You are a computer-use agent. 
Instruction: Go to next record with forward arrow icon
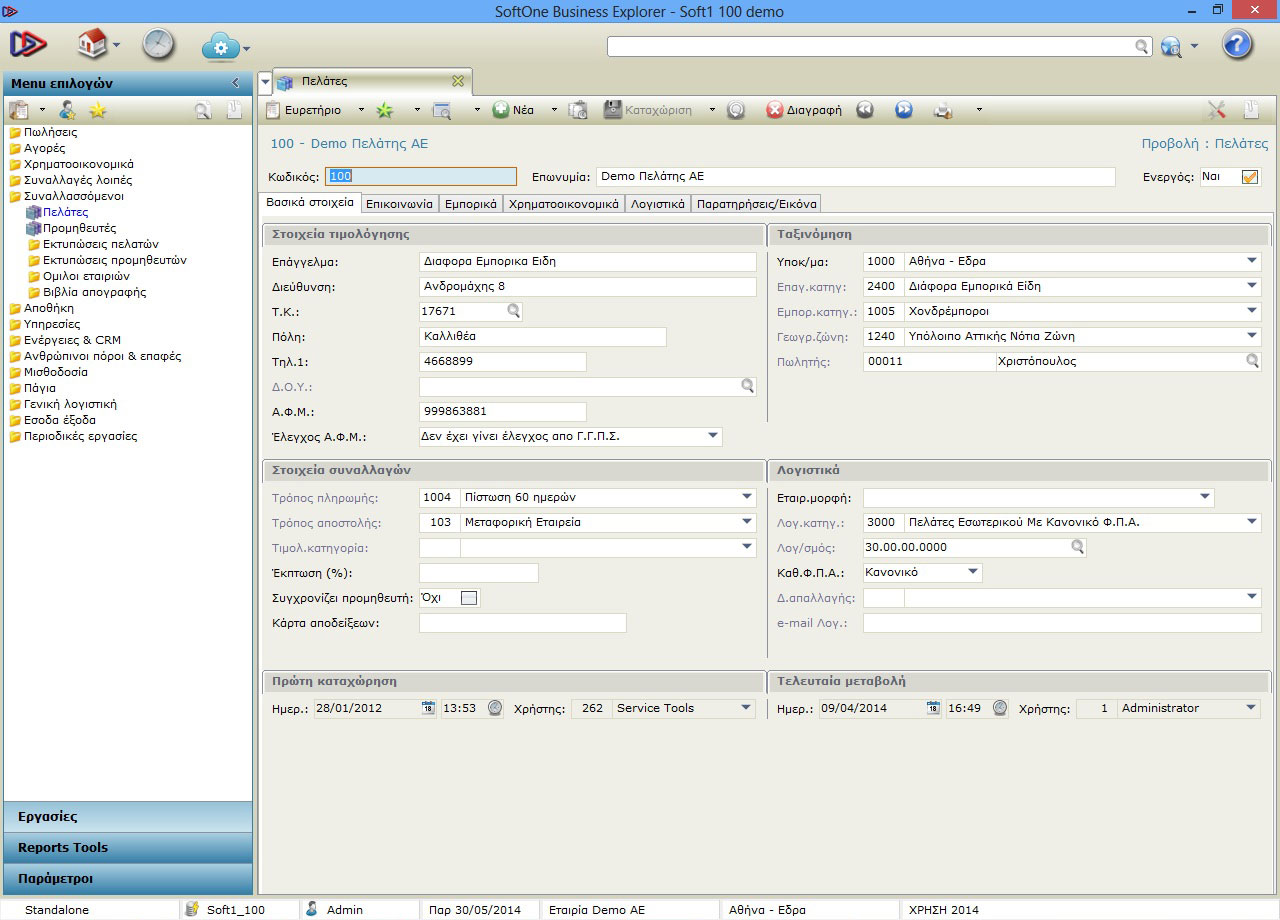coord(903,110)
